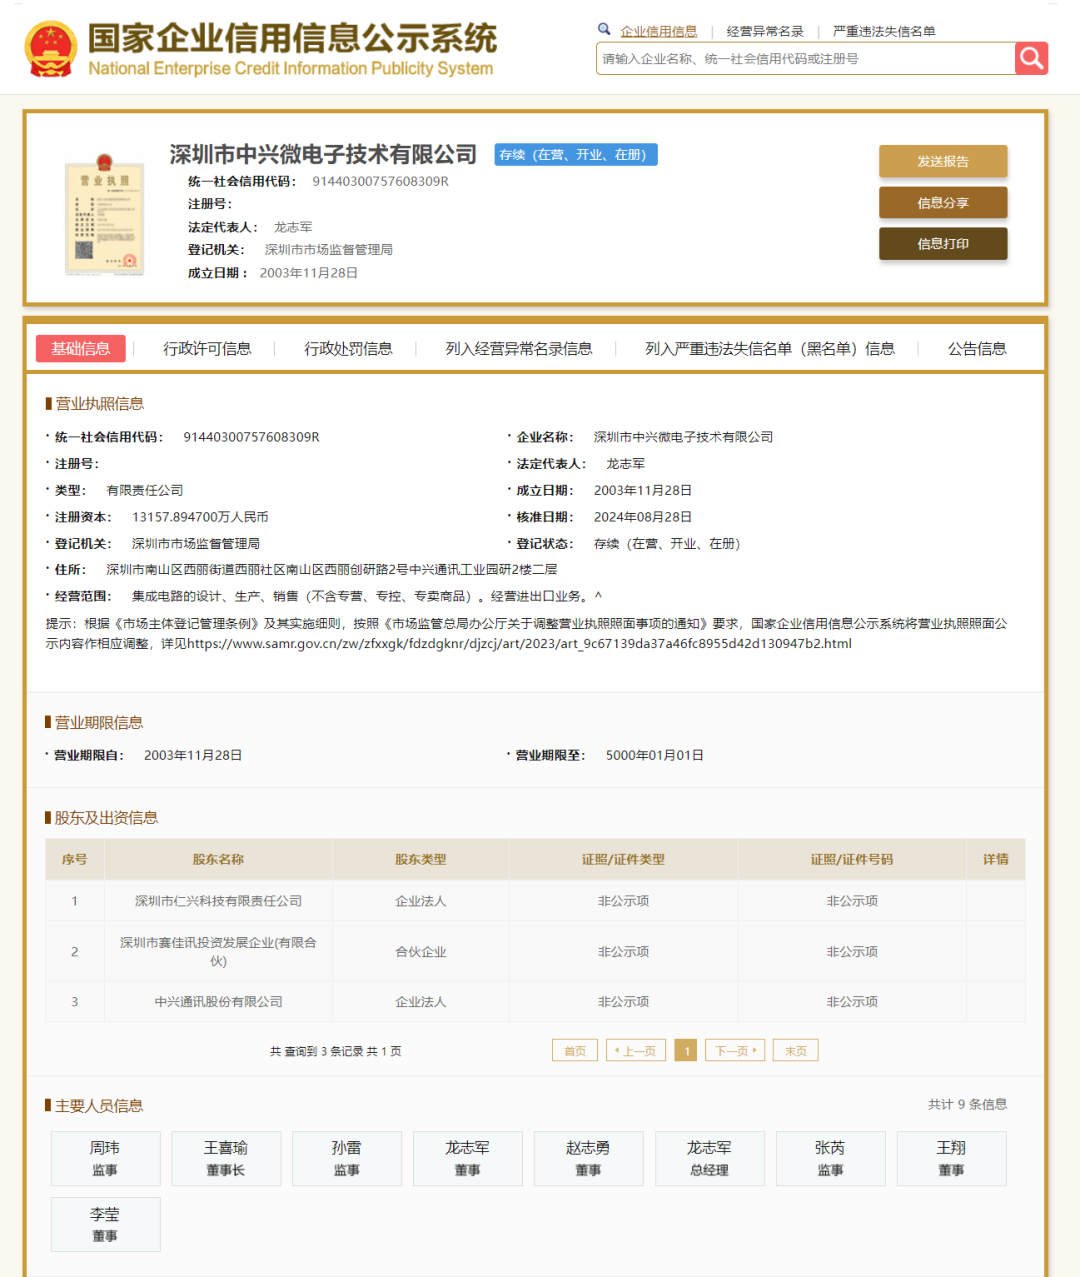Click the 住所 address line text
The height and width of the screenshot is (1277, 1080).
point(332,569)
